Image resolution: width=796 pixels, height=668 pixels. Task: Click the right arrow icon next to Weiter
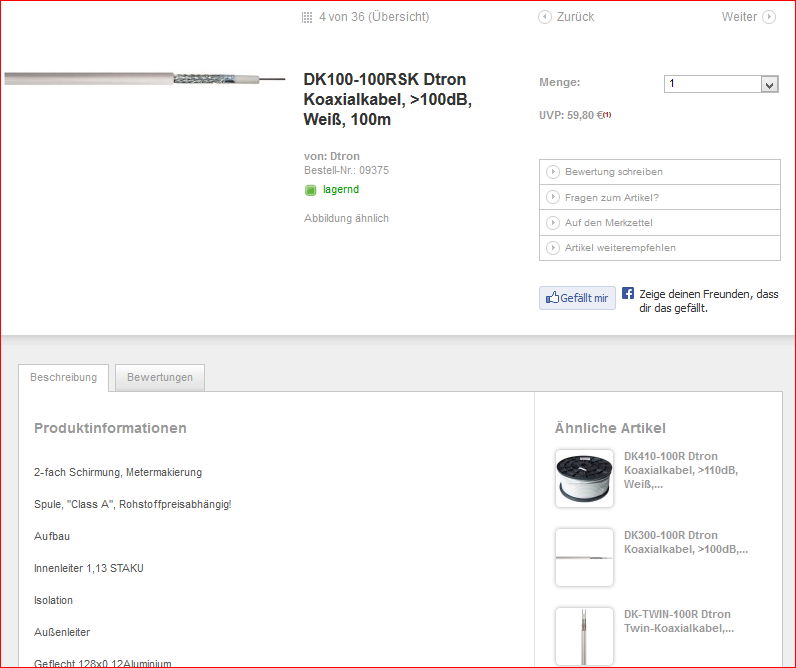tap(768, 17)
